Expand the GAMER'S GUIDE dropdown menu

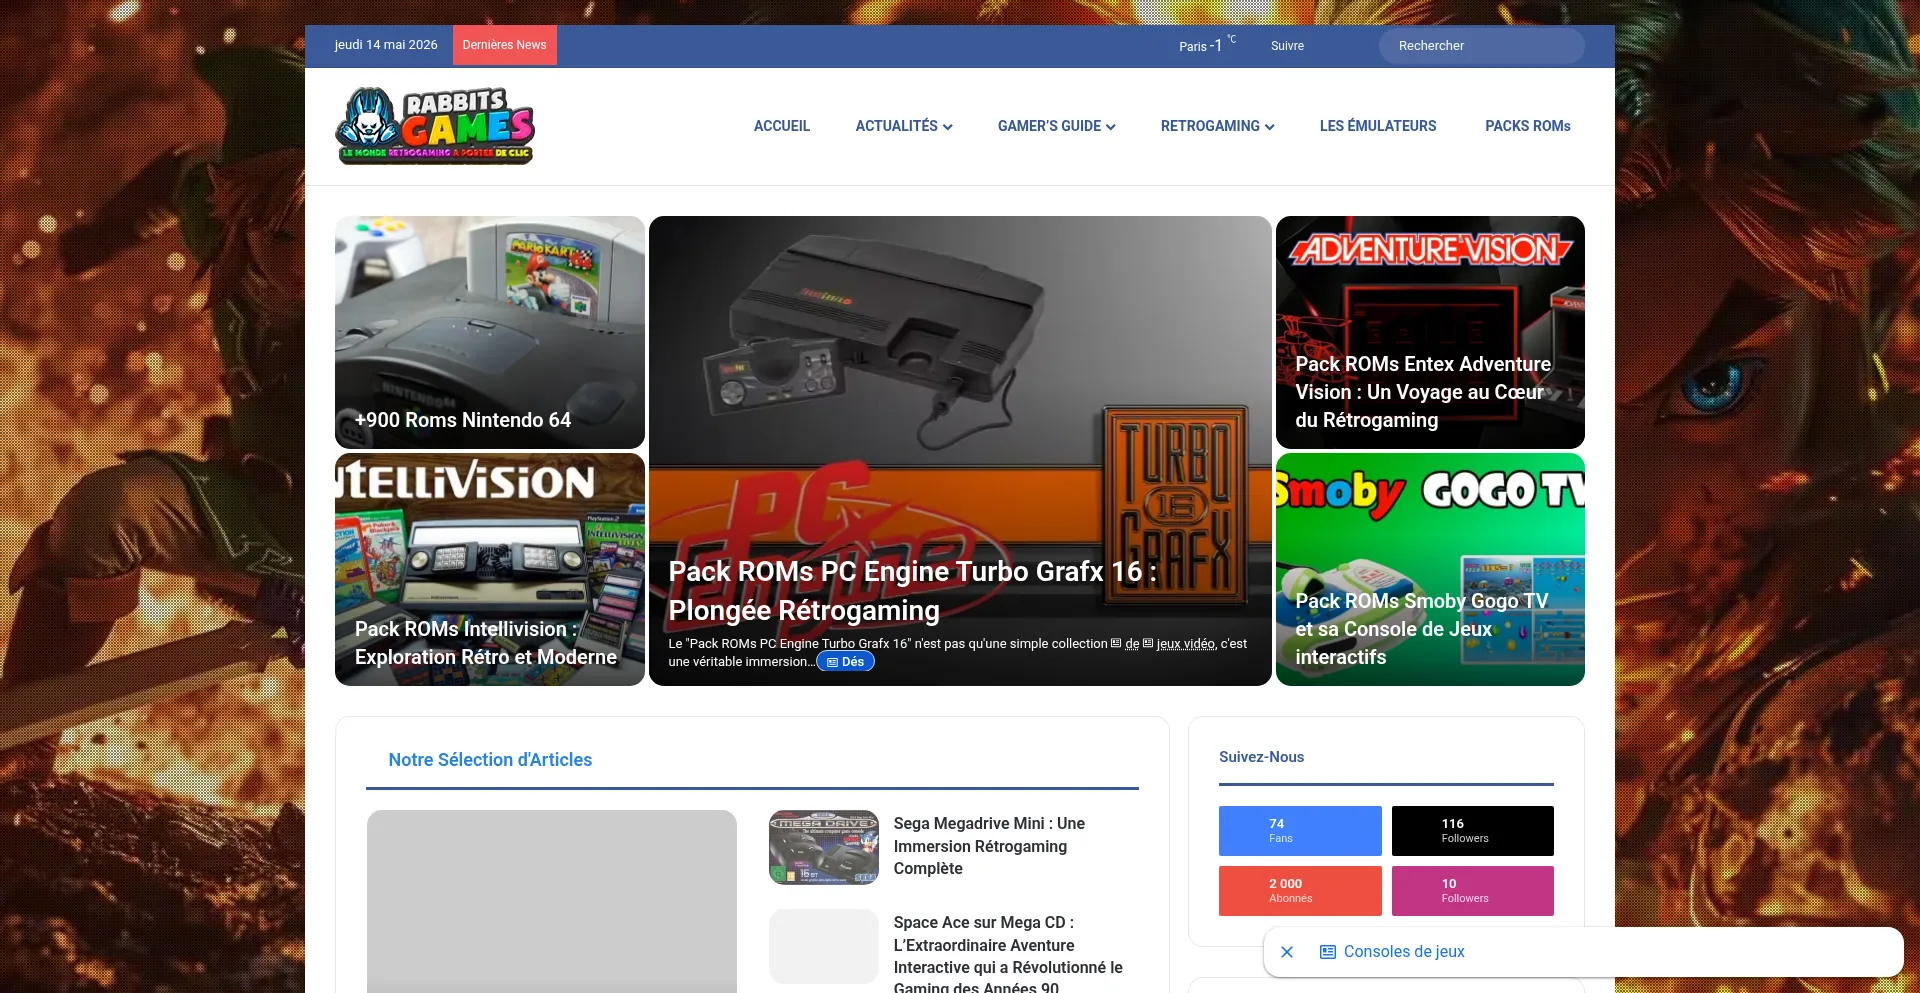pos(1056,126)
